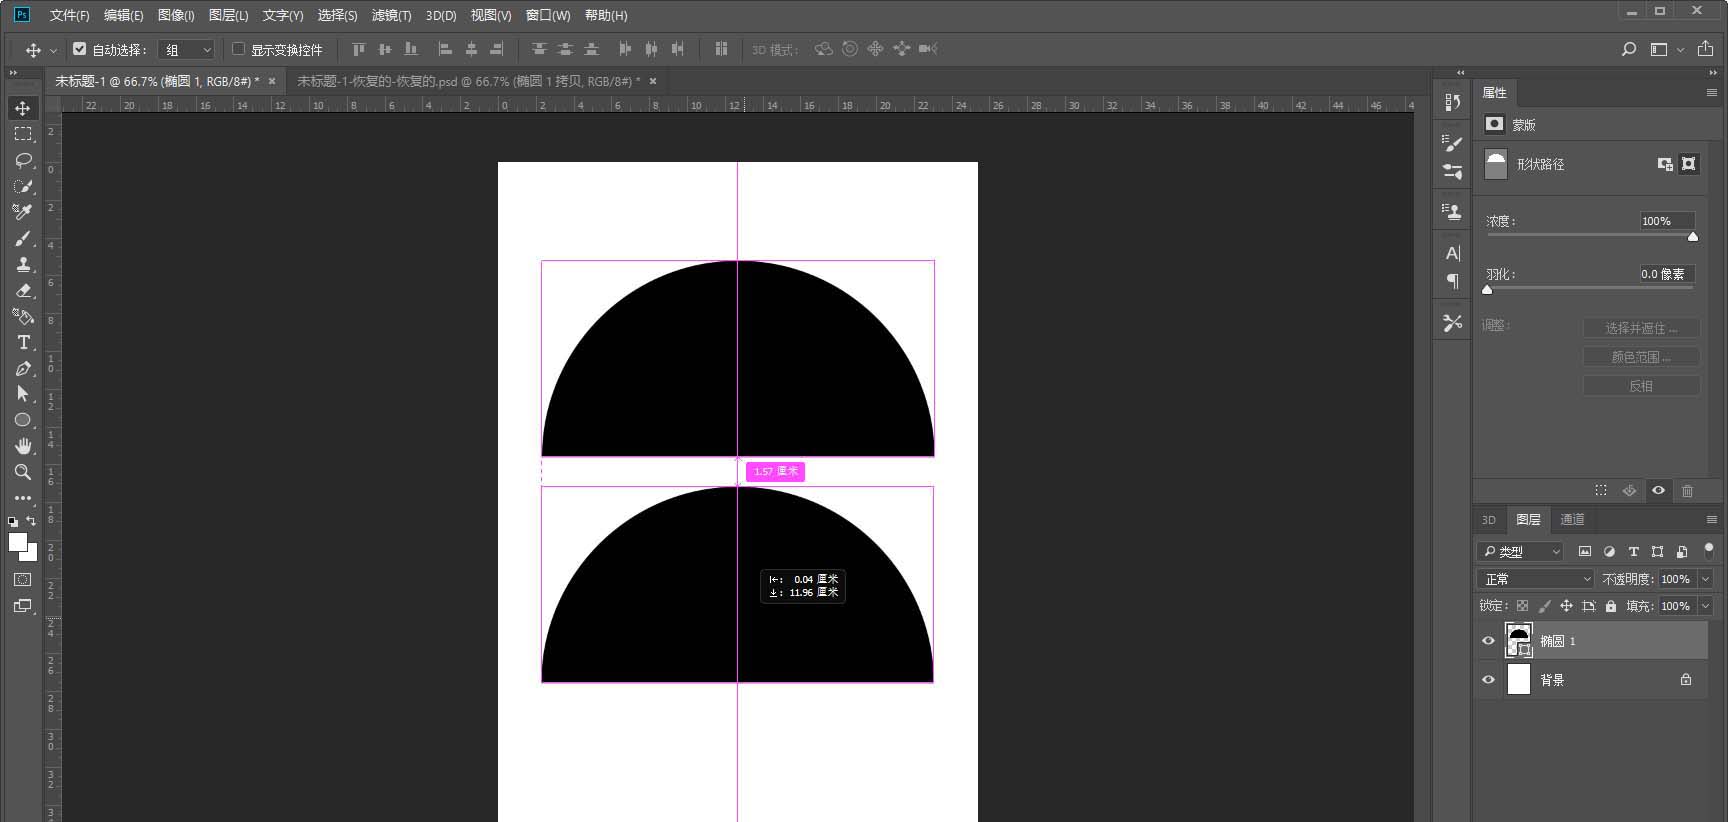1728x822 pixels.
Task: Open the 滤镜(T) menu
Action: pos(391,15)
